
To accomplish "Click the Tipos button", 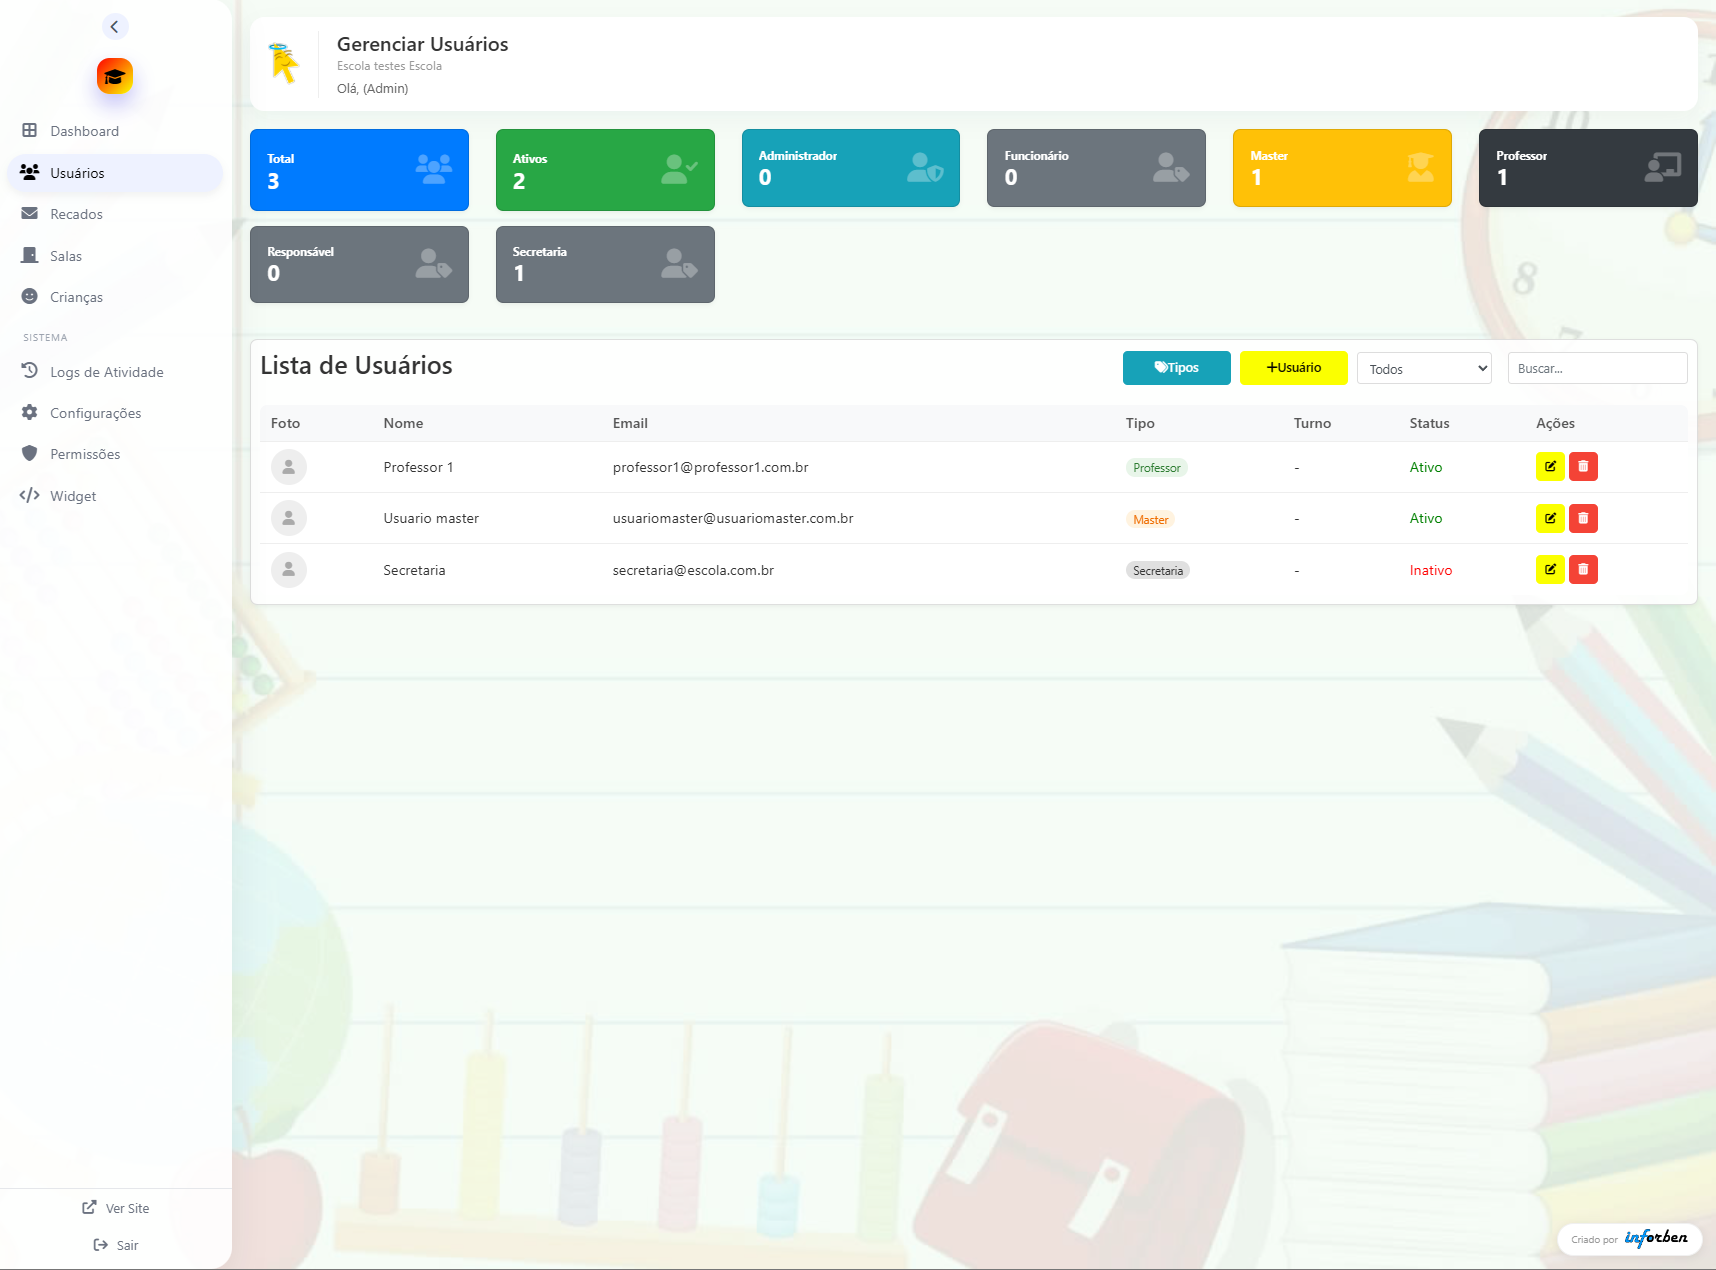I will pyautogui.click(x=1176, y=368).
